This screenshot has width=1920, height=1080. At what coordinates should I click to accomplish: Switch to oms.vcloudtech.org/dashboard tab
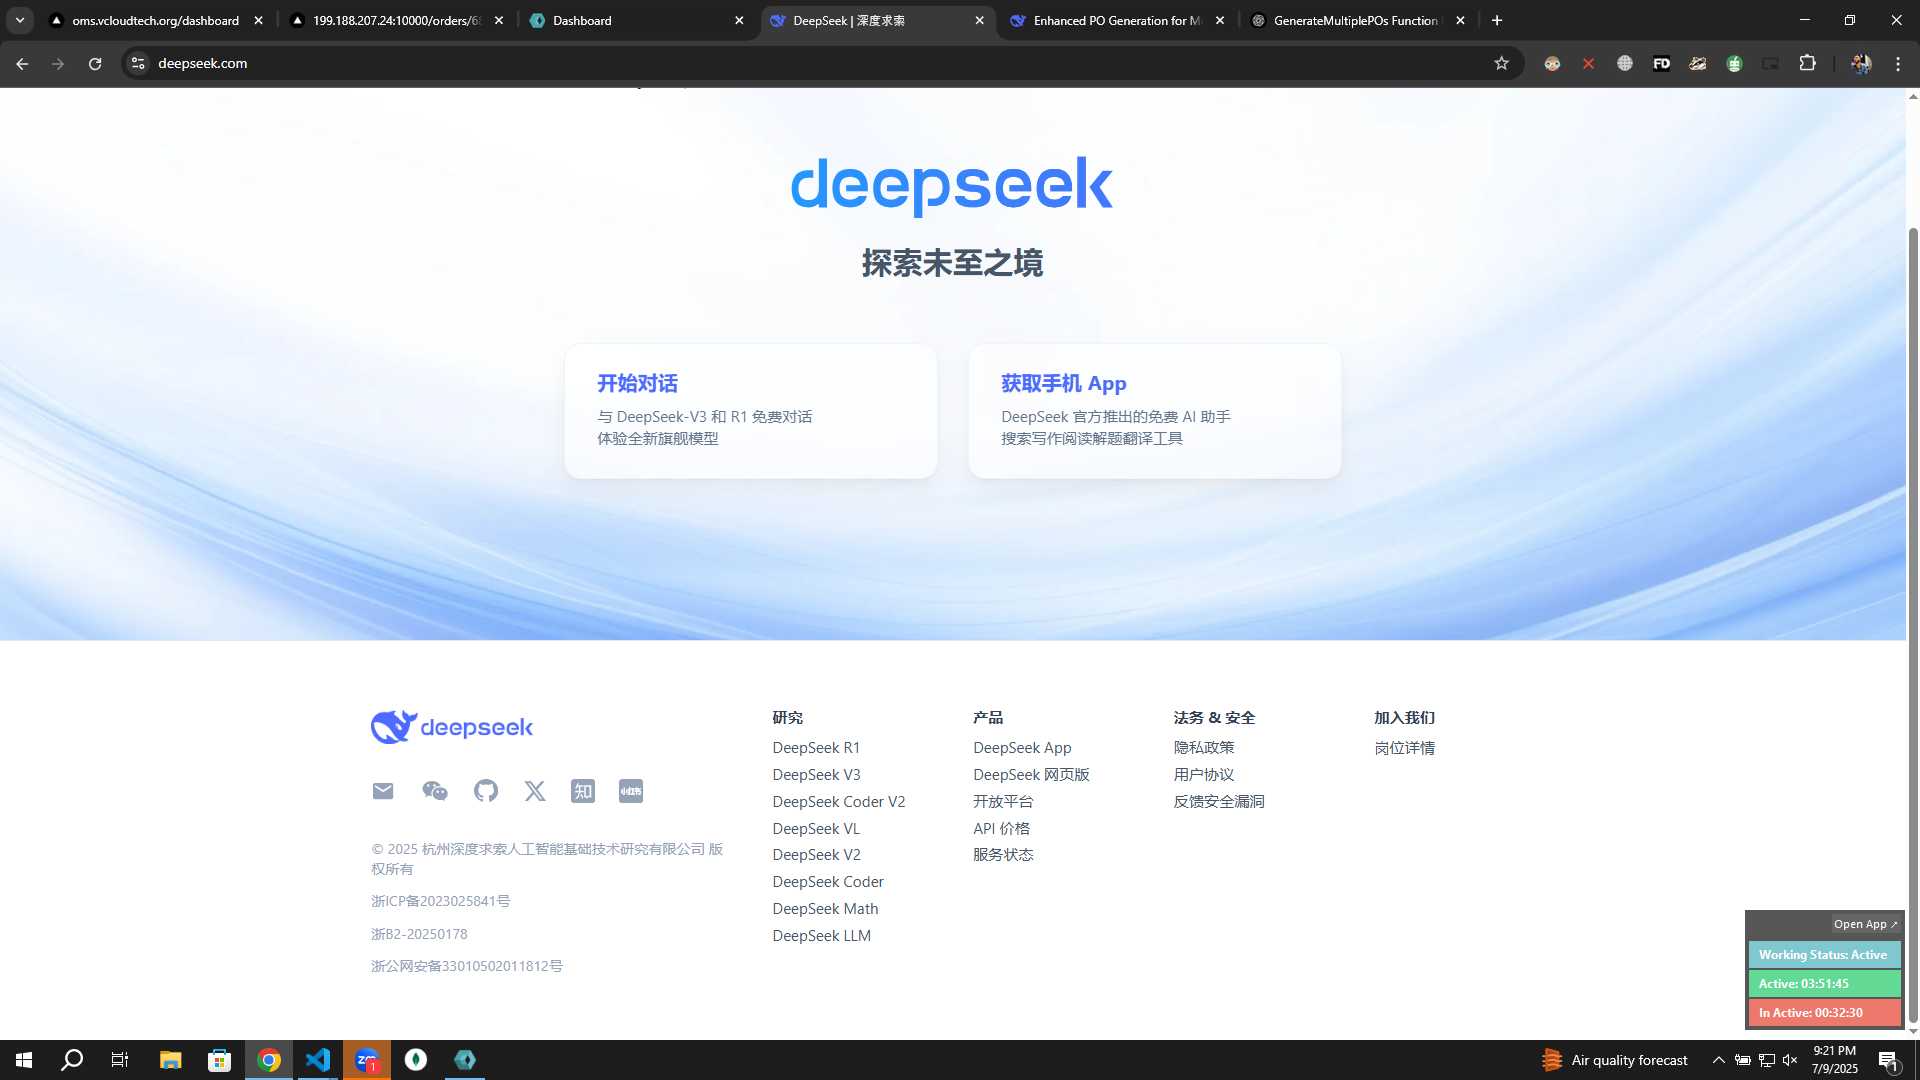point(155,20)
